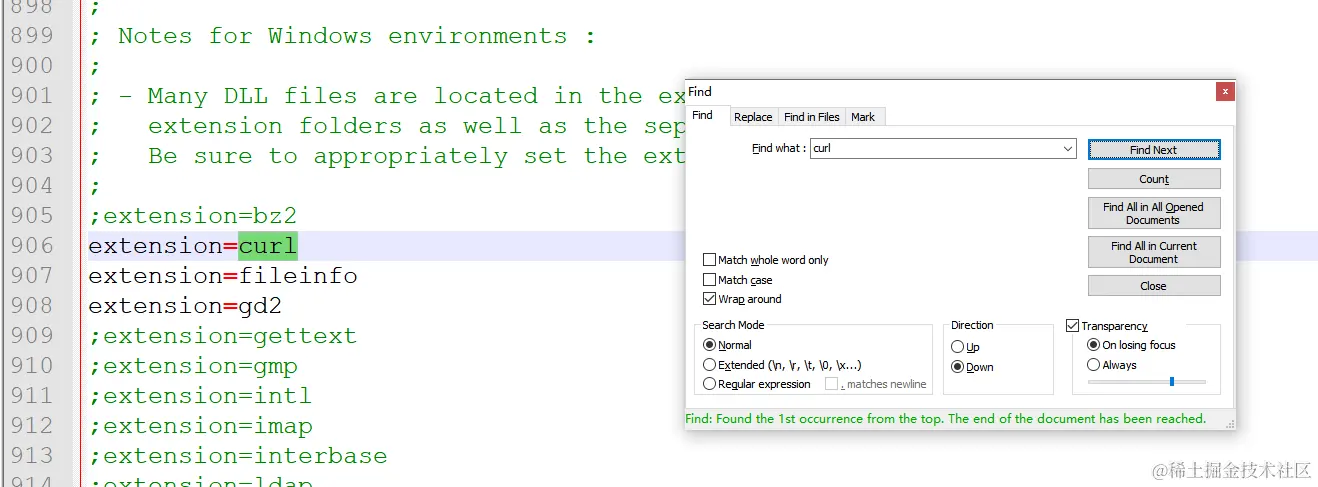Click Find All in All Opened Documents
Screen dimensions: 1318x487
[x=1154, y=213]
